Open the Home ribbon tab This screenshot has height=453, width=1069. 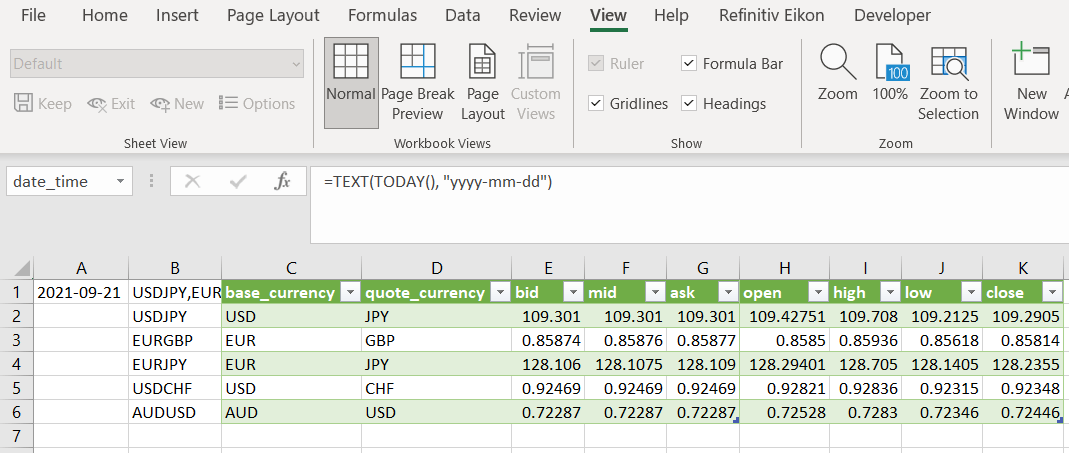pos(104,15)
